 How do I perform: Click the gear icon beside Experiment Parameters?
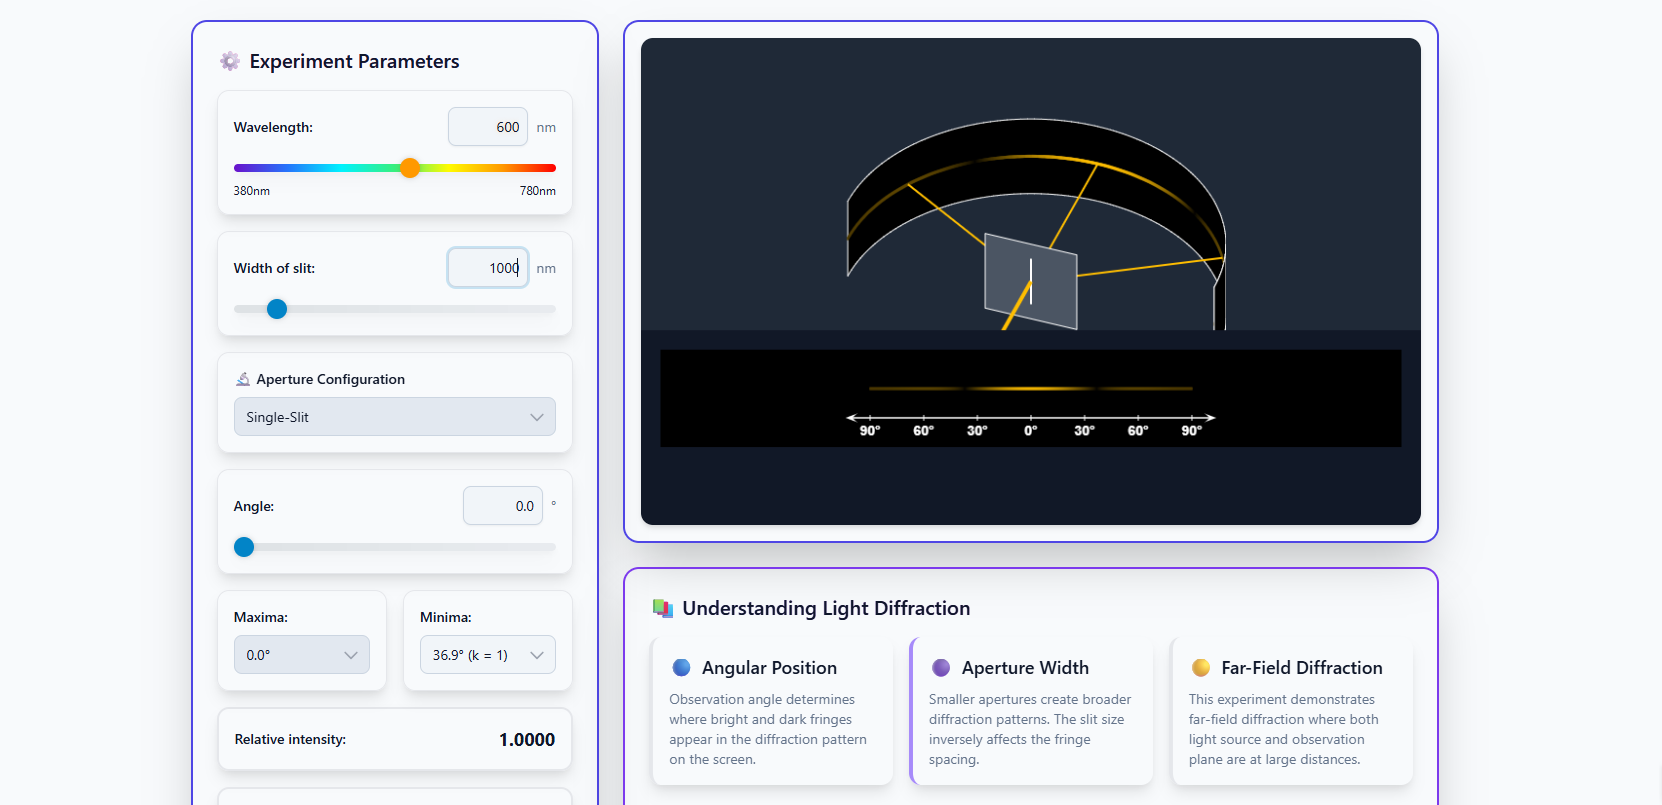230,62
